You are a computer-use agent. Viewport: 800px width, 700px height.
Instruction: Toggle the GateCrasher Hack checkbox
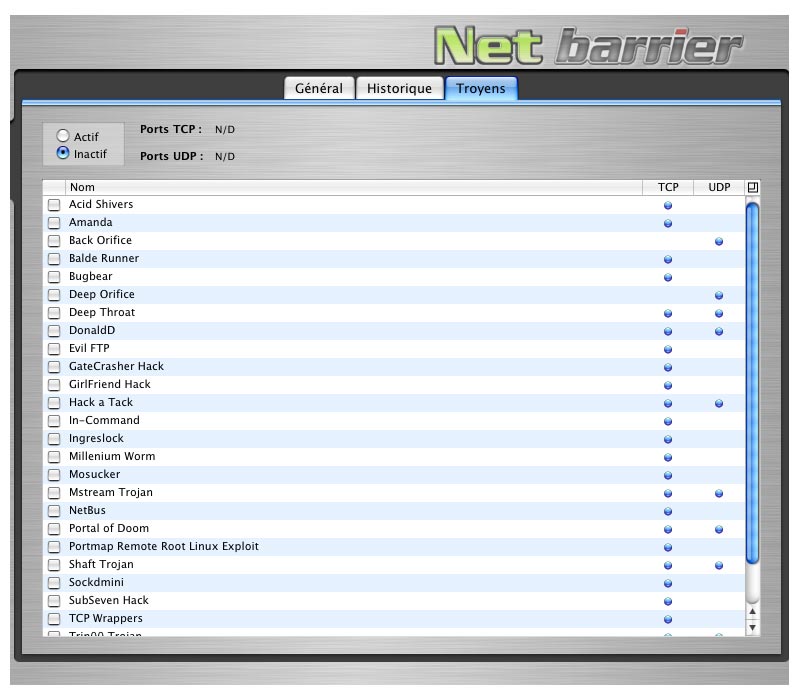(54, 367)
